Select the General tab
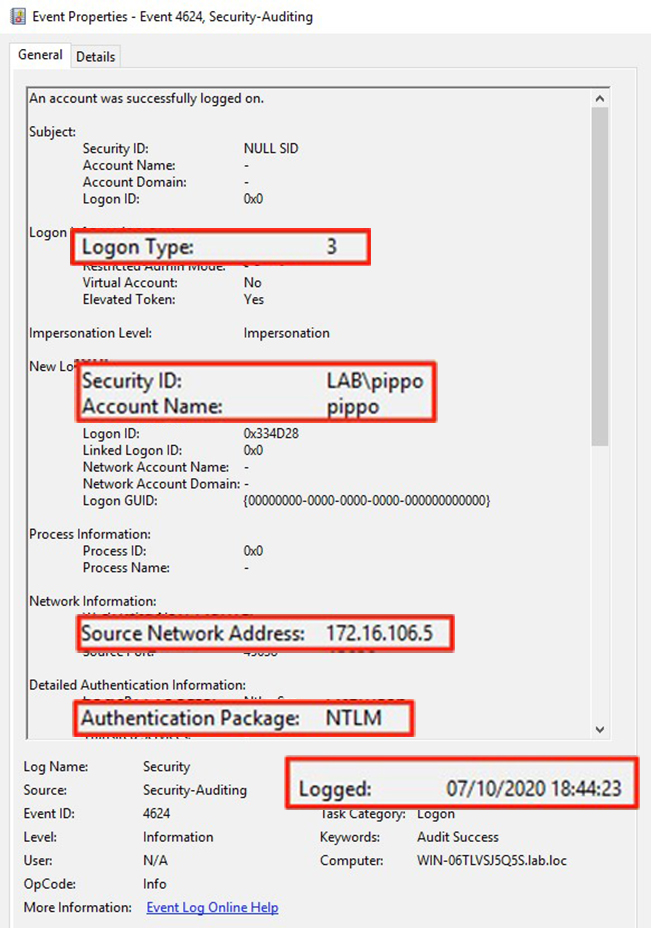651x928 pixels. click(x=40, y=55)
